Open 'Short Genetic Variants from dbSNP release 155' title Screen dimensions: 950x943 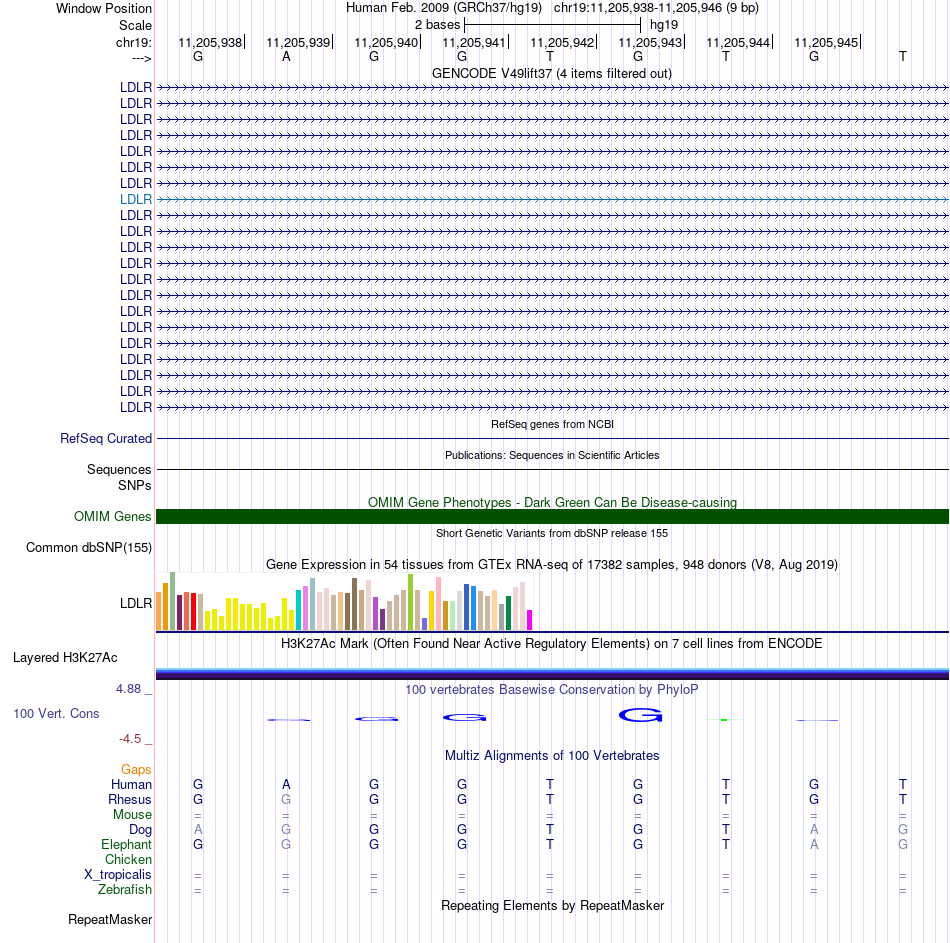pos(552,533)
